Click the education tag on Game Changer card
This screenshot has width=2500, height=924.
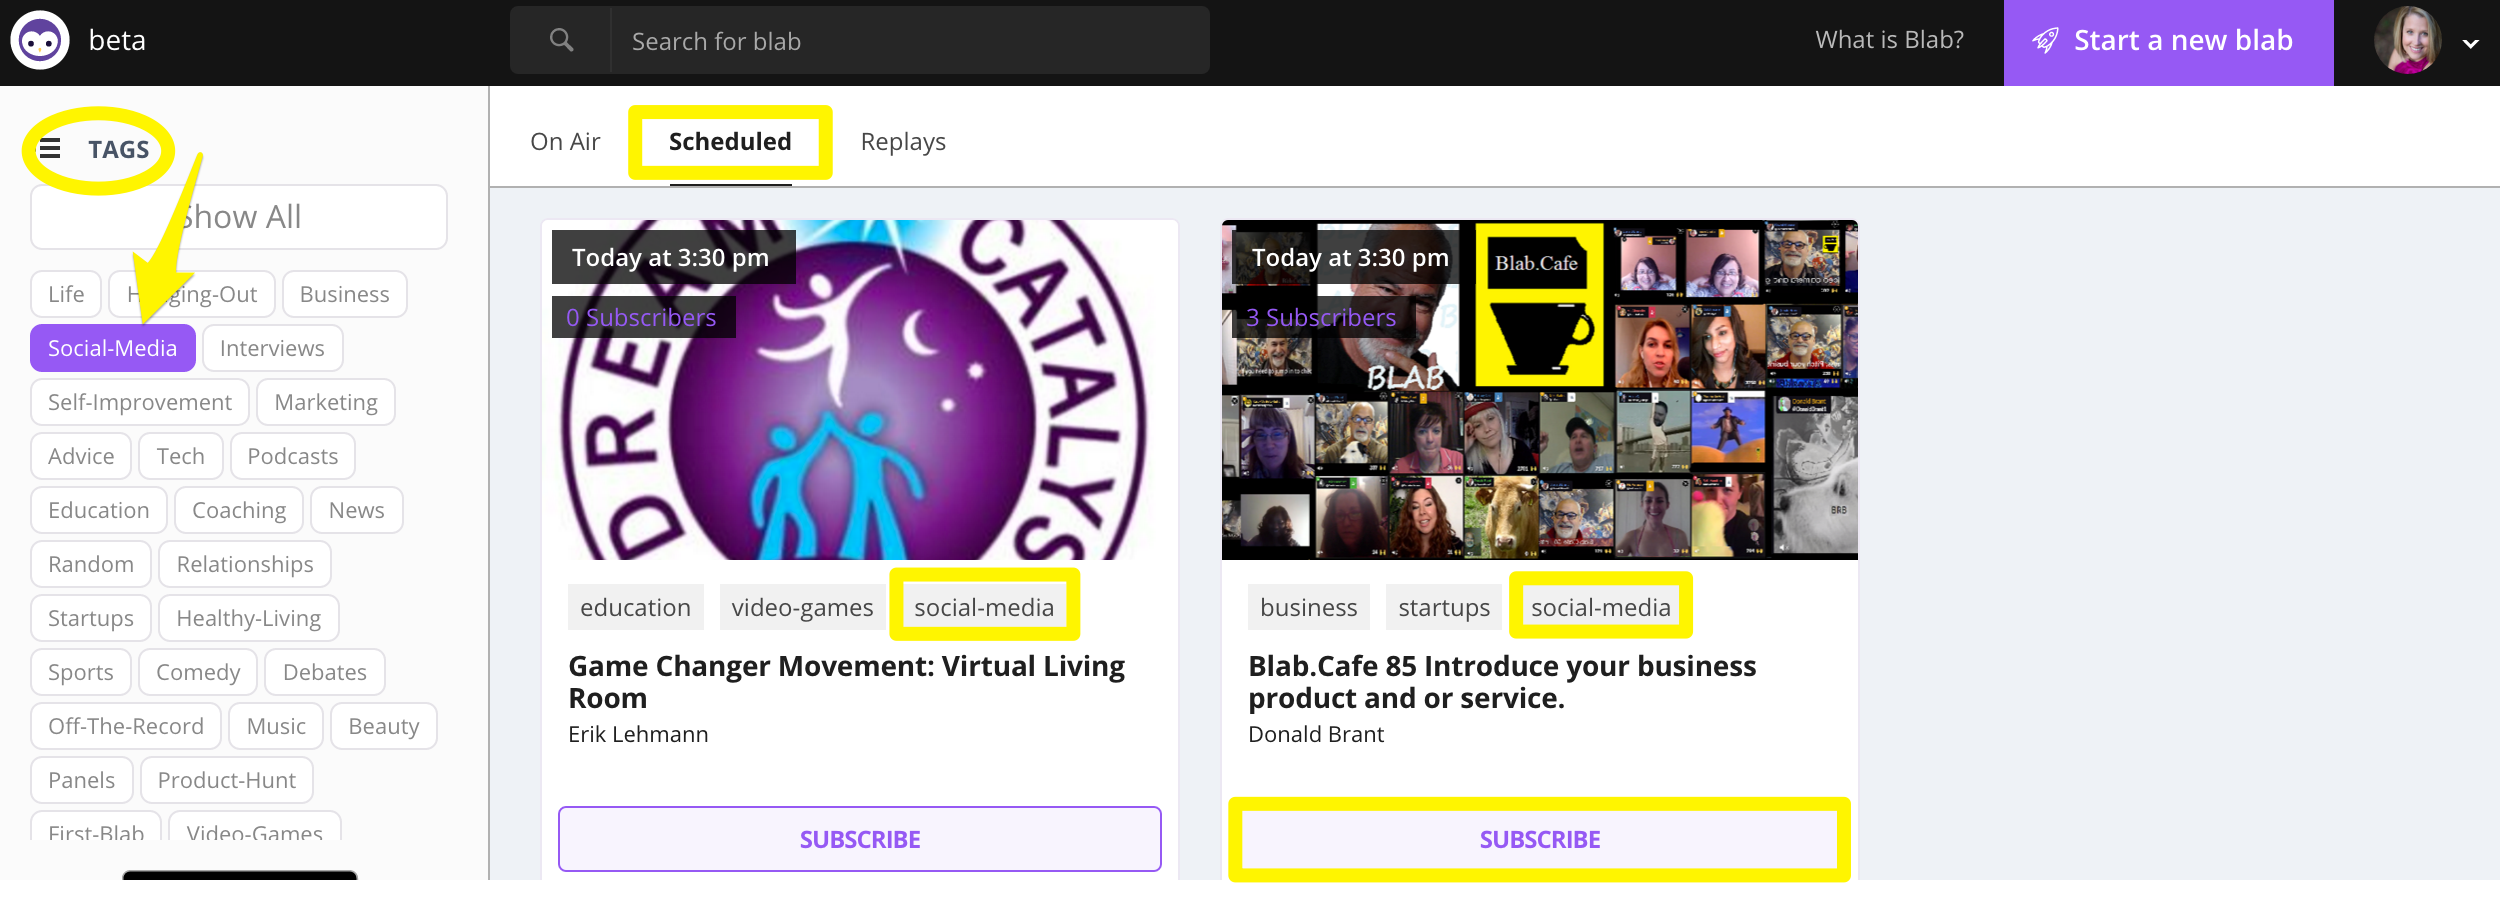point(636,607)
